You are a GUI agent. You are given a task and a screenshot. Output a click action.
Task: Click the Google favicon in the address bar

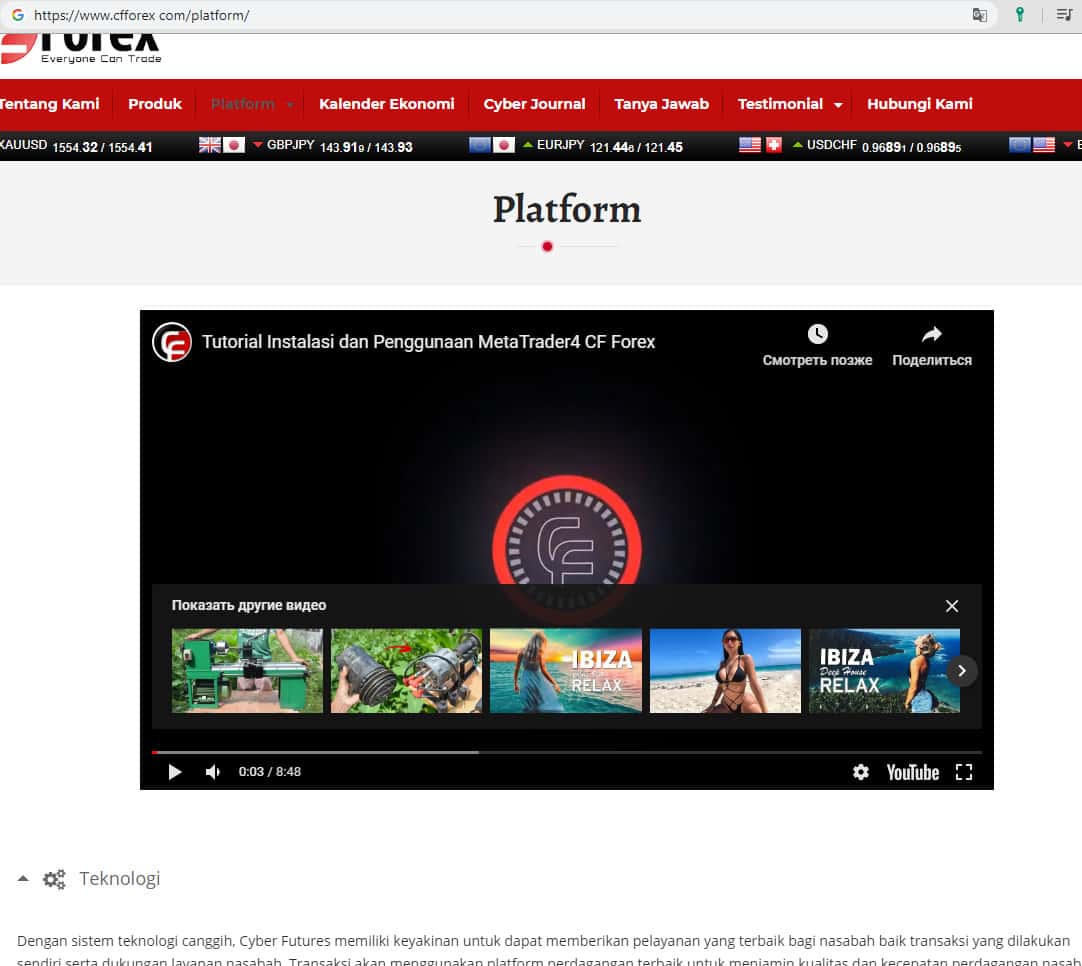coord(17,14)
